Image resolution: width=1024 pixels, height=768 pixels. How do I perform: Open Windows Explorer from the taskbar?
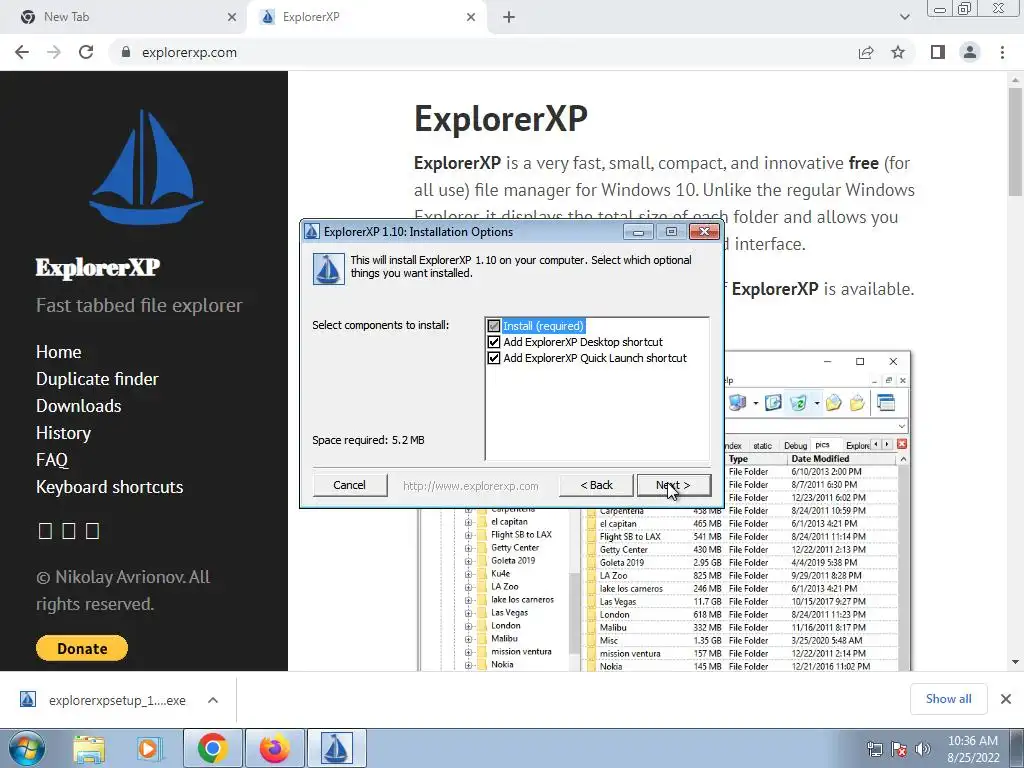click(x=89, y=748)
